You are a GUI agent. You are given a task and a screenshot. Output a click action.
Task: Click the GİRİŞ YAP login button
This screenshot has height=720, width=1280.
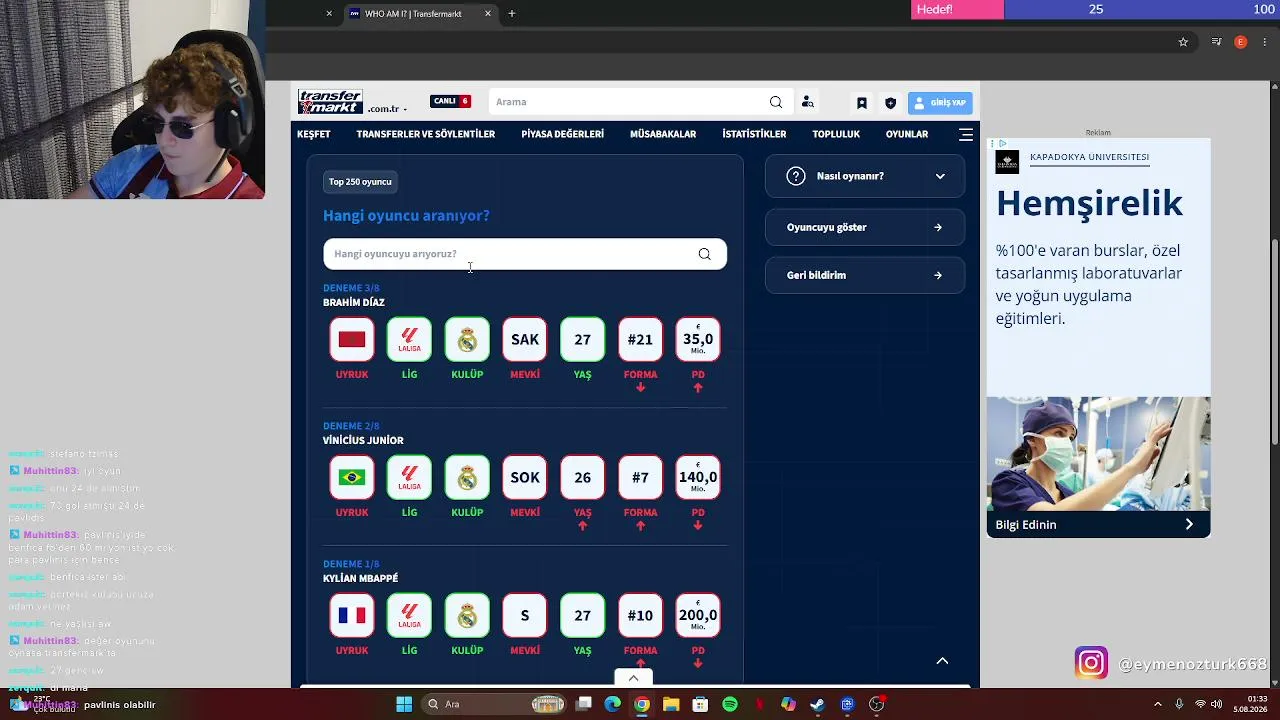point(940,102)
